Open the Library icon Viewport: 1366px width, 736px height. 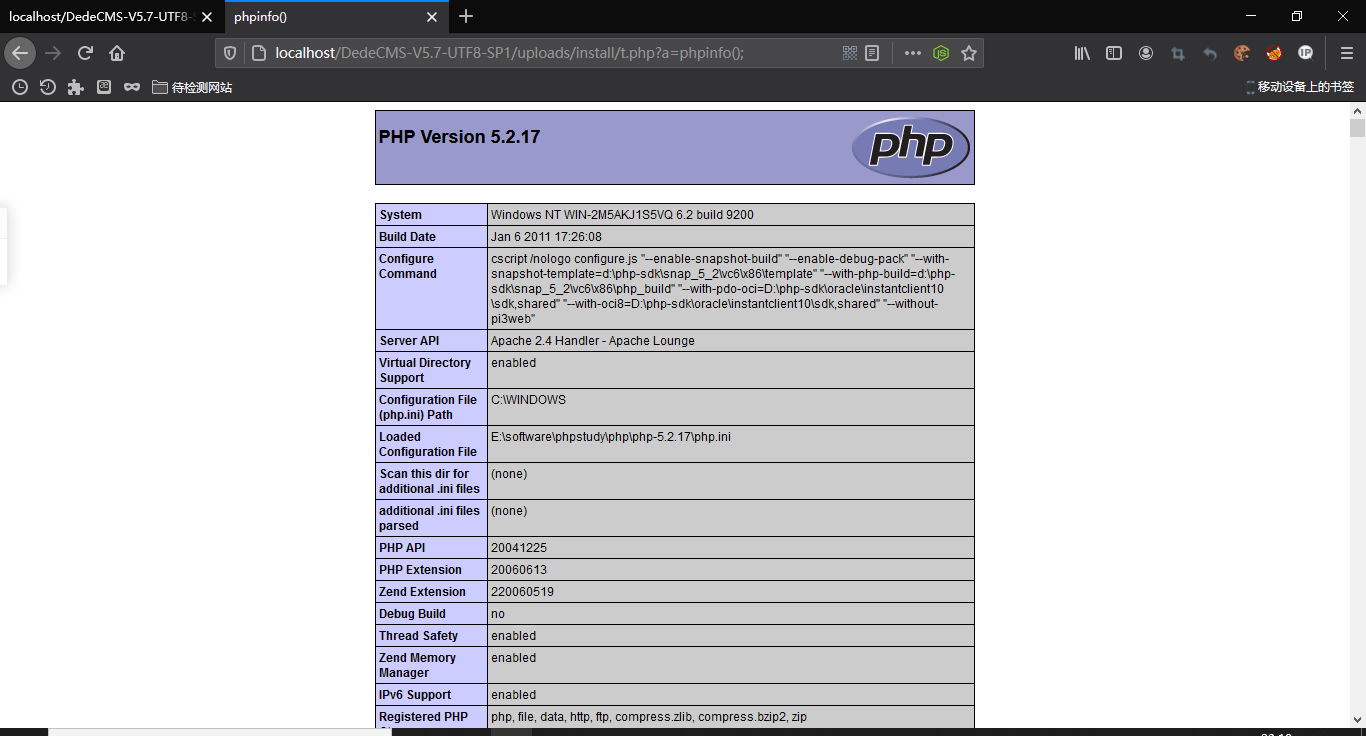1082,53
